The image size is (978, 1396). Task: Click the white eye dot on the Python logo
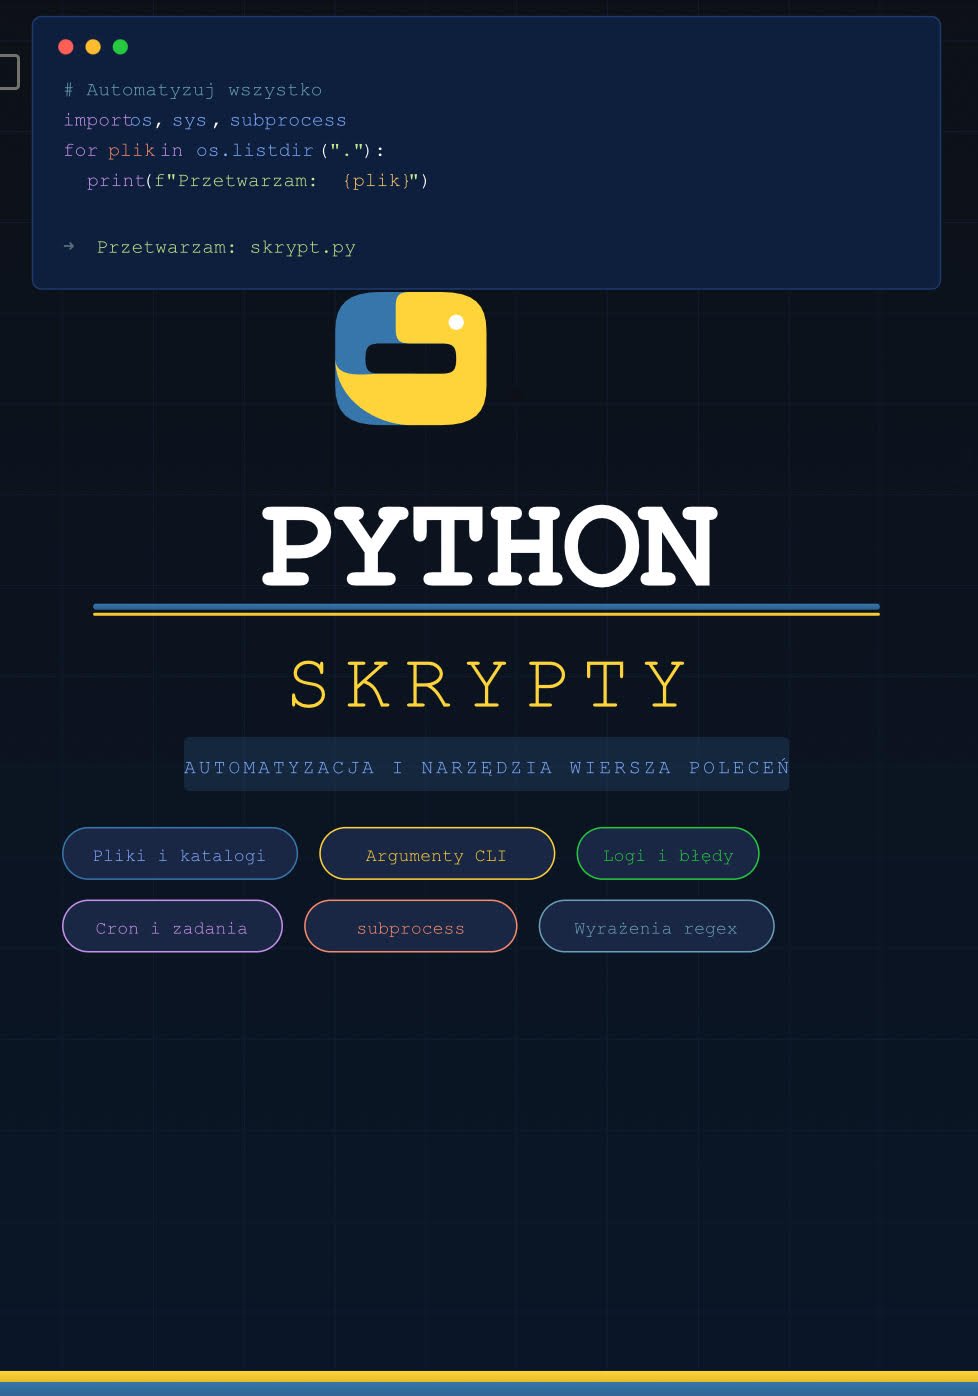pos(456,322)
